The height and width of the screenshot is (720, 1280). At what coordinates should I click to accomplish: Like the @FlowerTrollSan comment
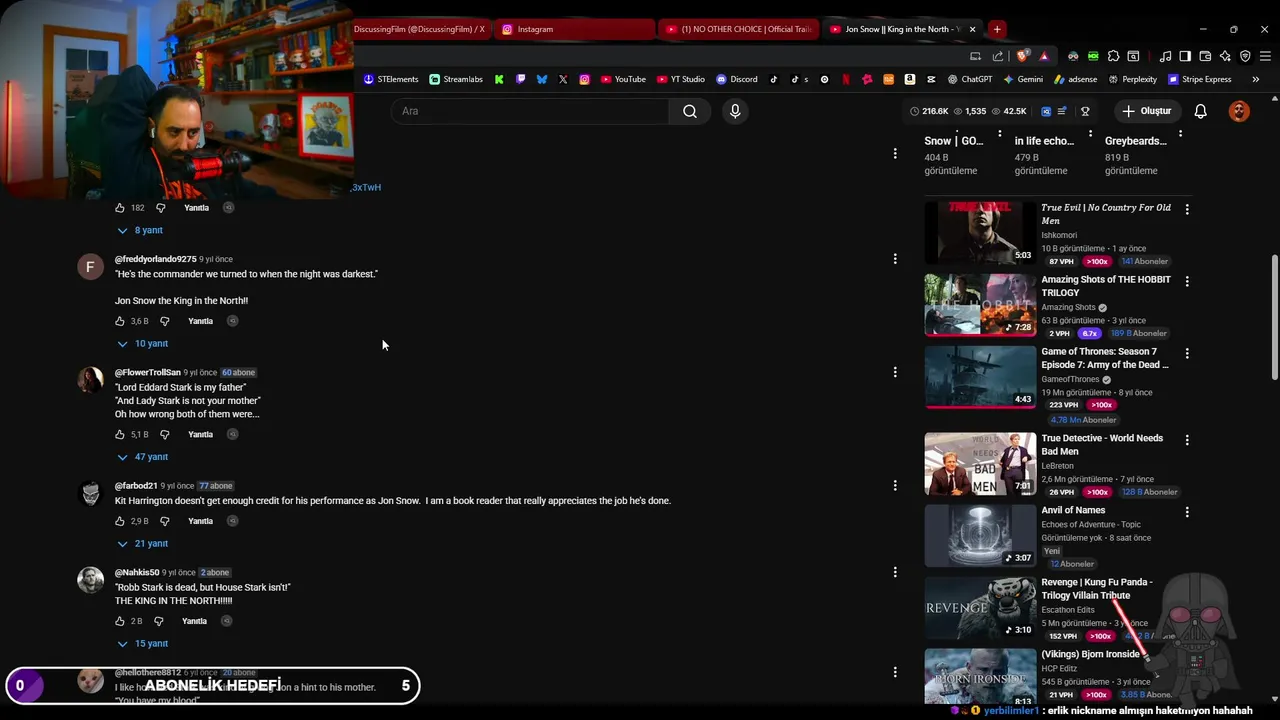(120, 434)
